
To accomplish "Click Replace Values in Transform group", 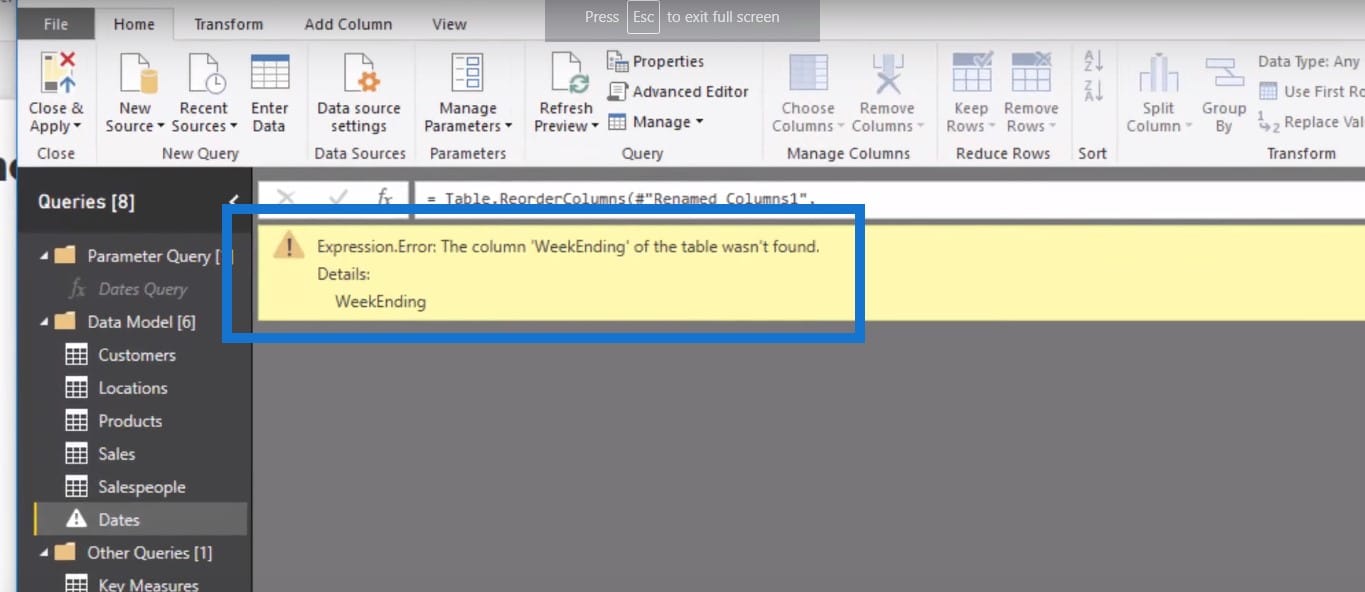I will click(1312, 122).
